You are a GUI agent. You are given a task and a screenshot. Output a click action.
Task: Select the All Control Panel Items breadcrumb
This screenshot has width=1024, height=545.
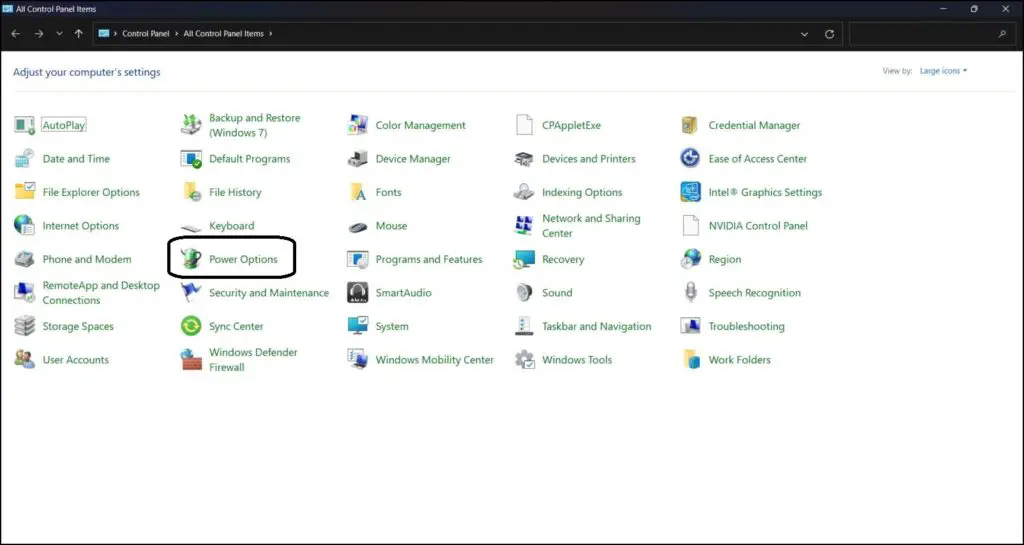click(x=223, y=34)
